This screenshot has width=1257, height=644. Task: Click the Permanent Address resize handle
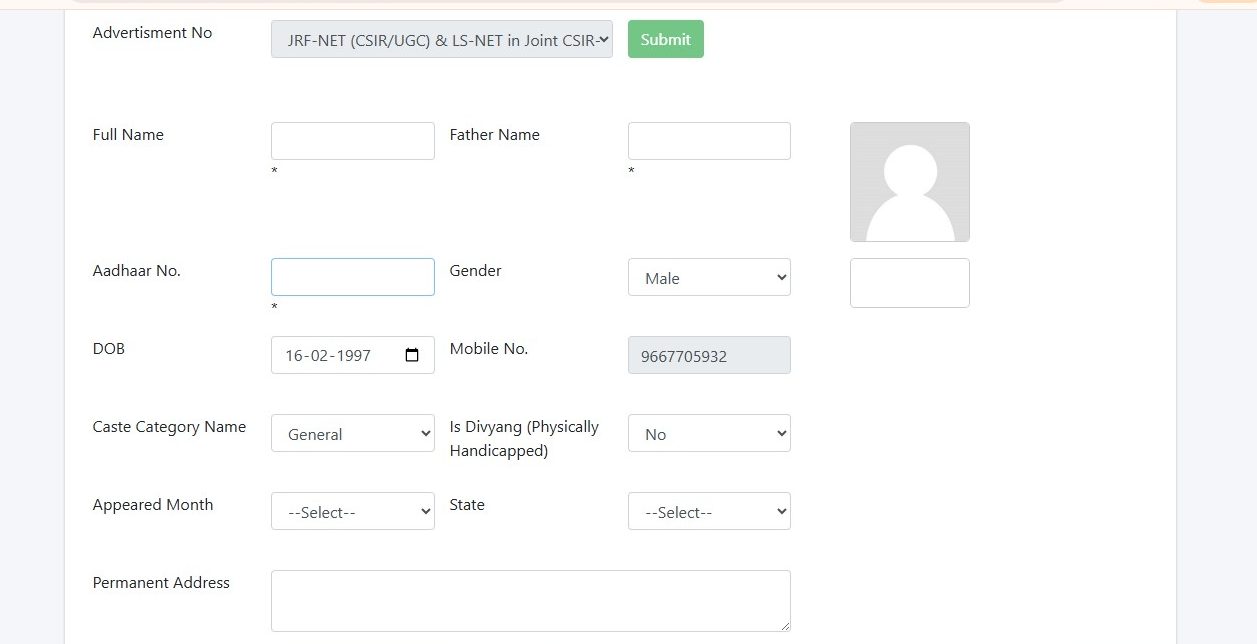point(784,626)
